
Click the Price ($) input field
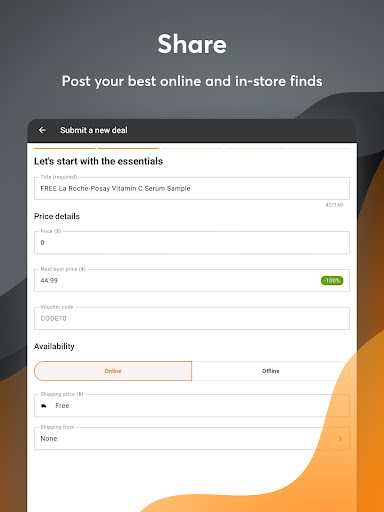pos(192,243)
